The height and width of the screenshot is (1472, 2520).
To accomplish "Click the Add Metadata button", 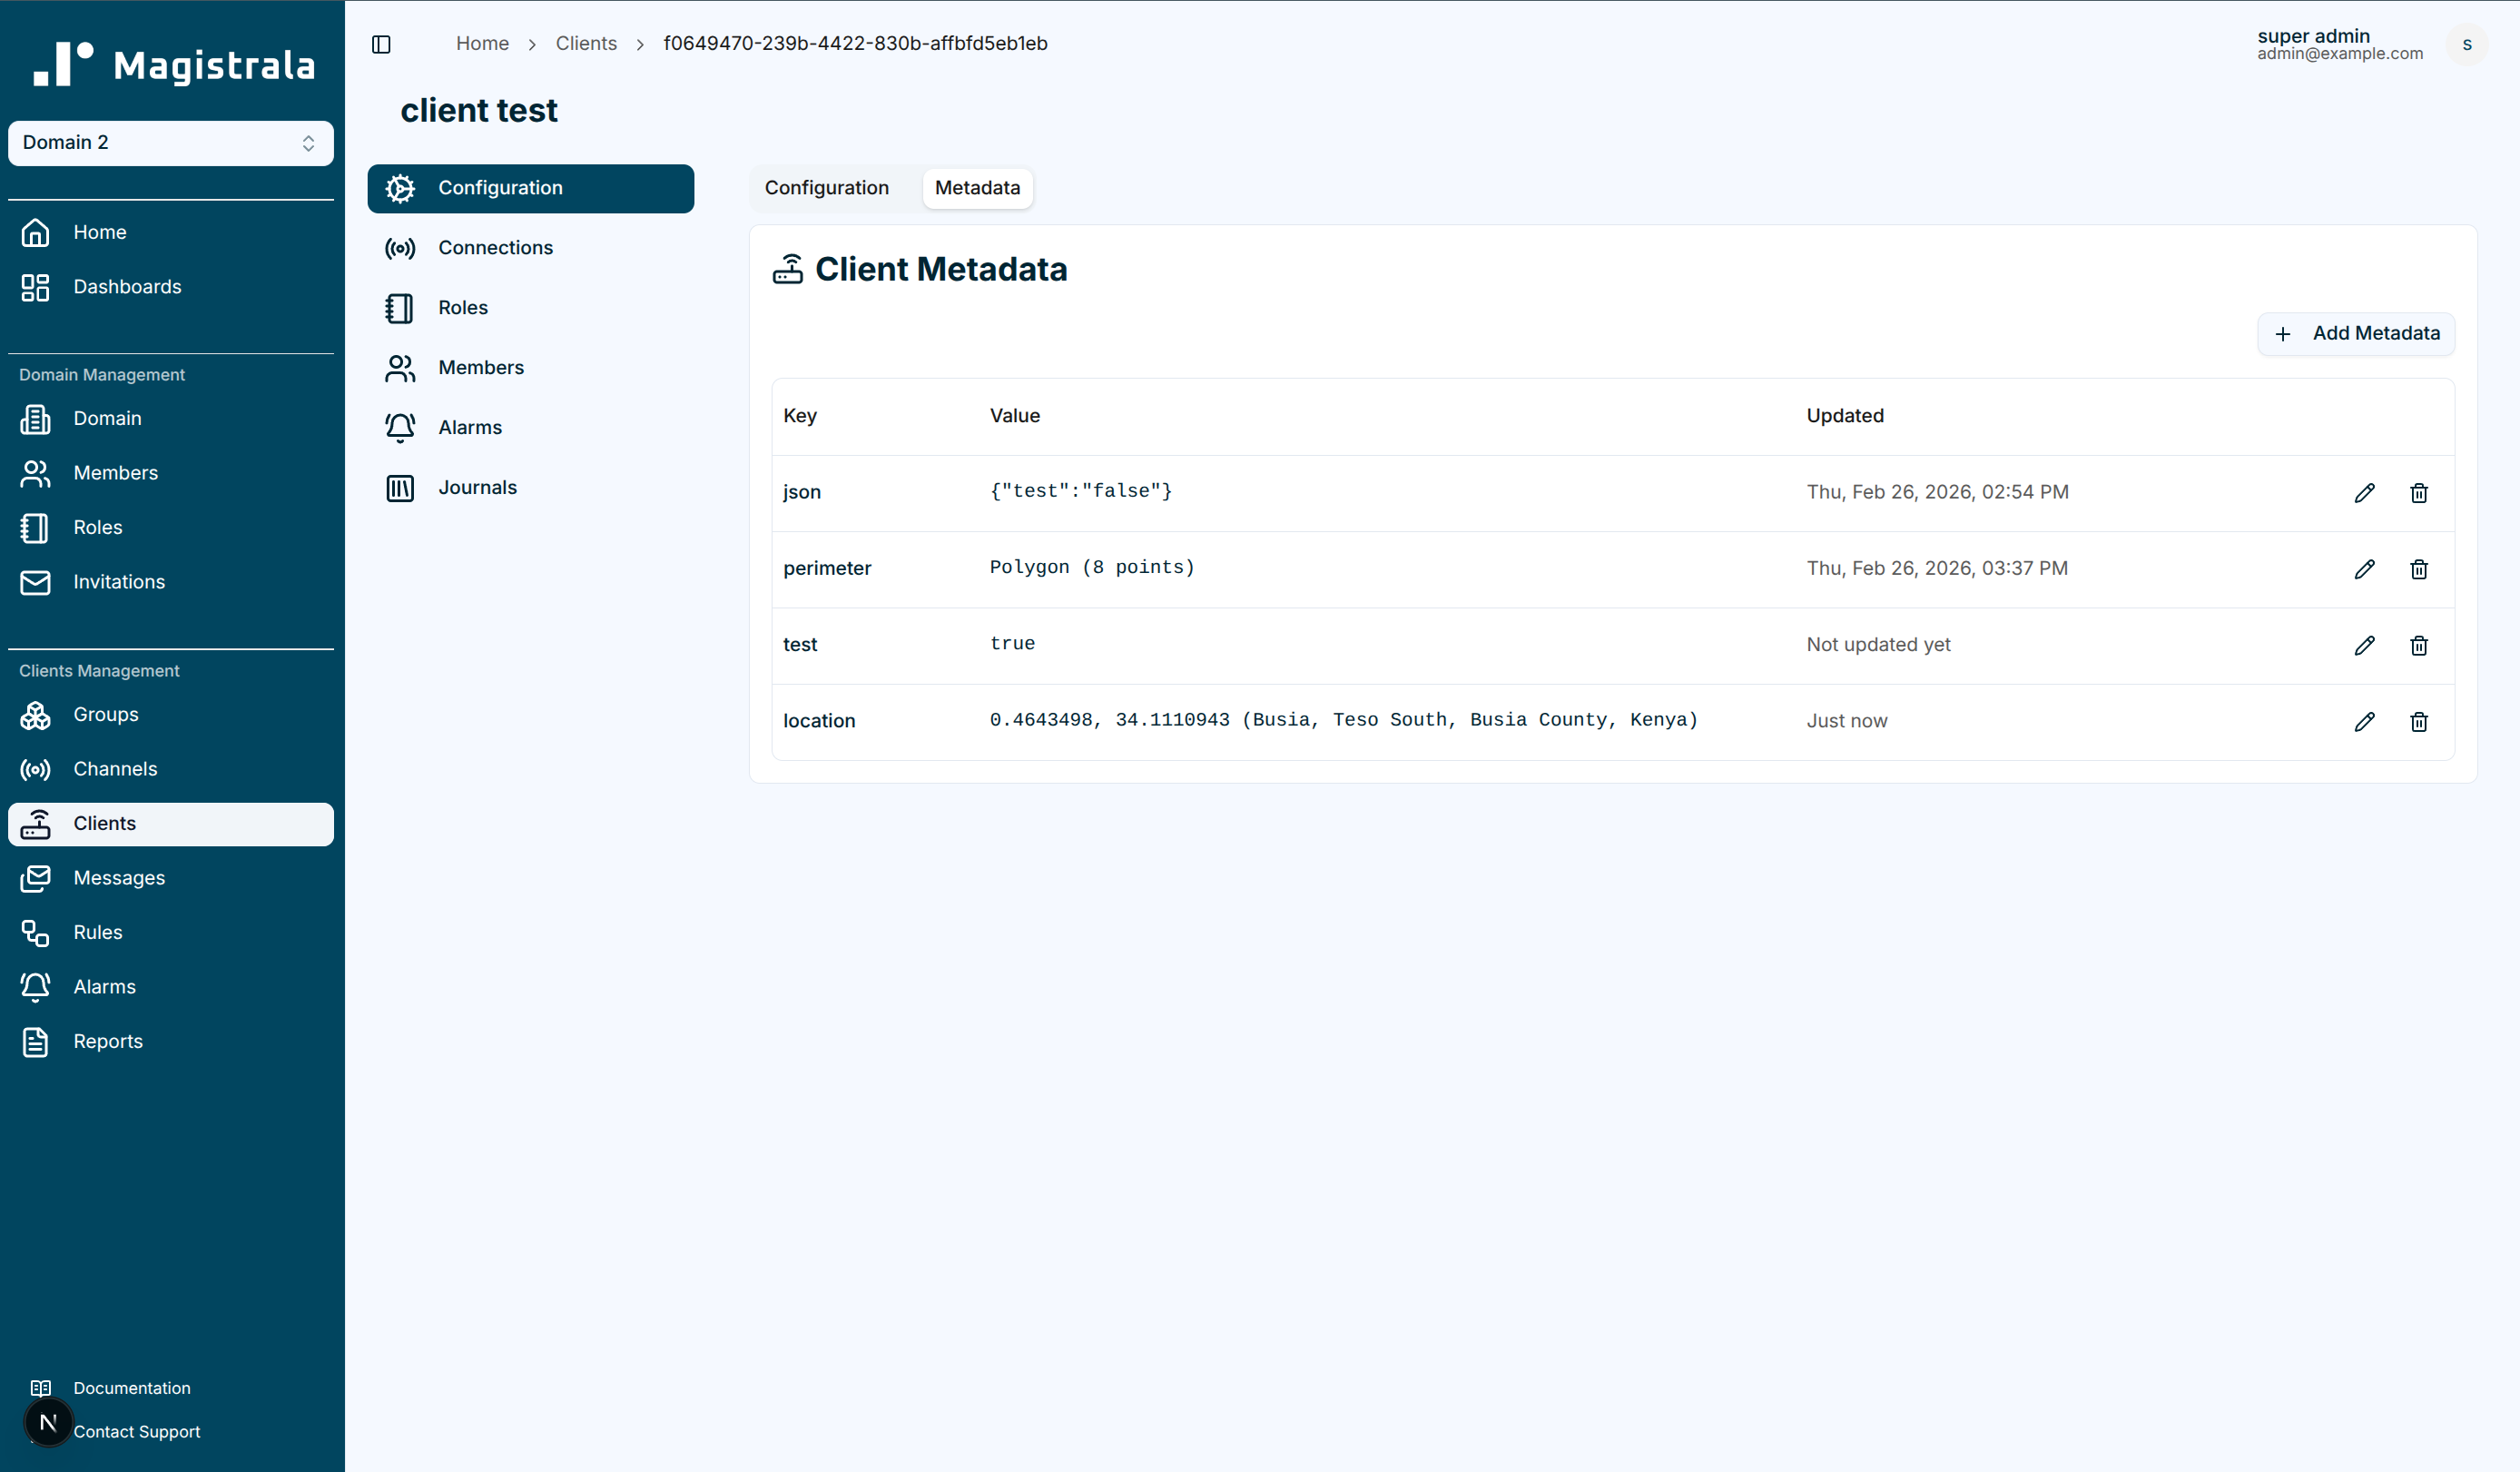I will click(2355, 334).
